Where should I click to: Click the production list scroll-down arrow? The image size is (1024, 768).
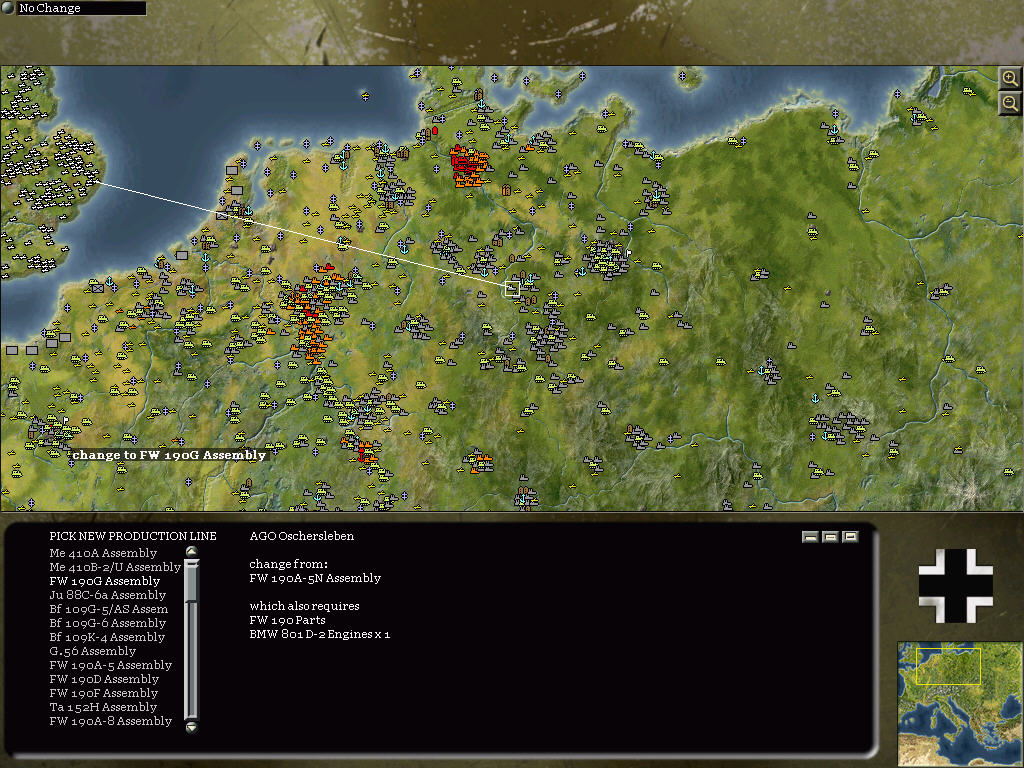(x=191, y=726)
